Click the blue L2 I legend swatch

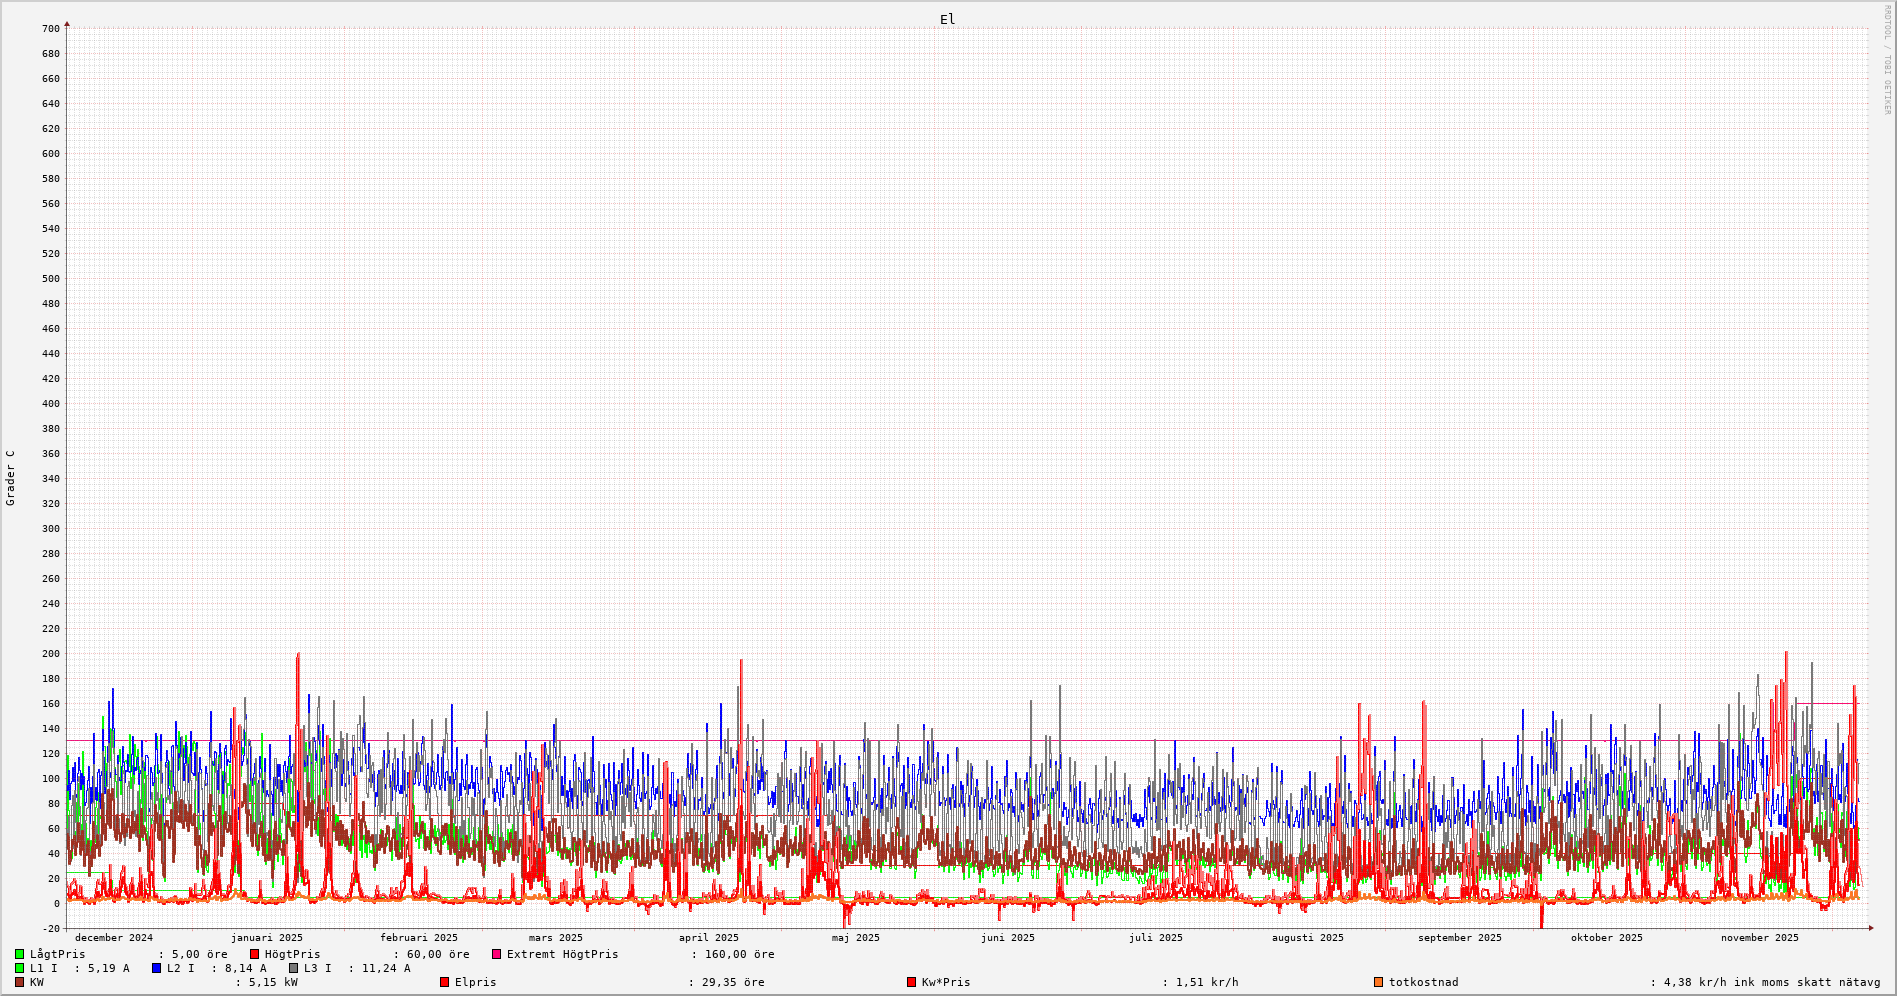pyautogui.click(x=156, y=968)
